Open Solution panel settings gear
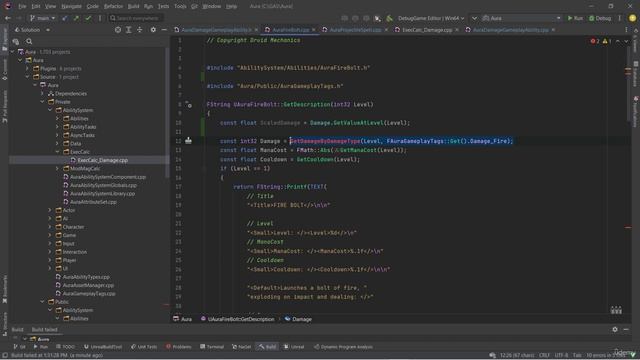Image resolution: width=640 pixels, height=360 pixels. point(153,30)
